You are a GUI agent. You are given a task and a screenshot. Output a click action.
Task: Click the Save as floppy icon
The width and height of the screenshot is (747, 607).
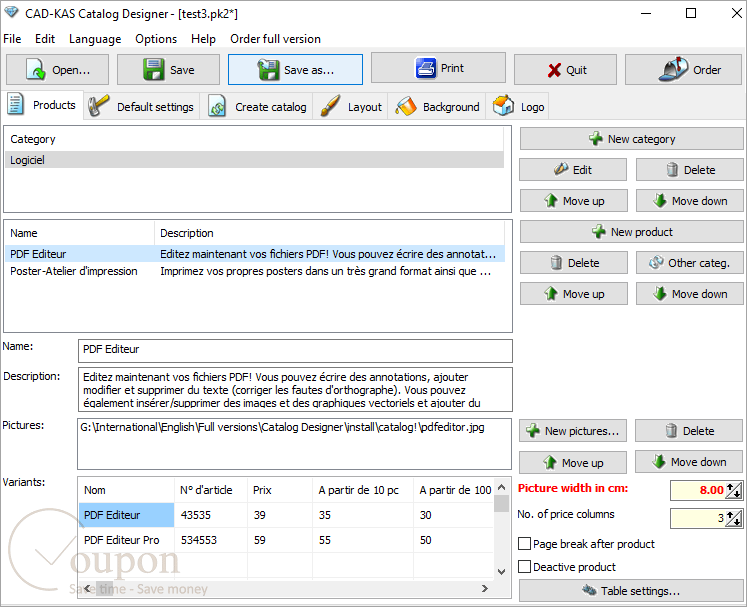[x=268, y=70]
